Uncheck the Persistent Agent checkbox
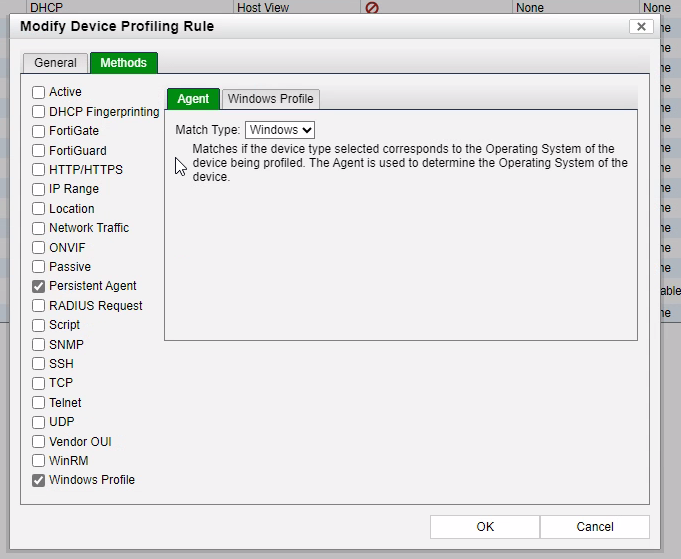681x559 pixels. (39, 286)
